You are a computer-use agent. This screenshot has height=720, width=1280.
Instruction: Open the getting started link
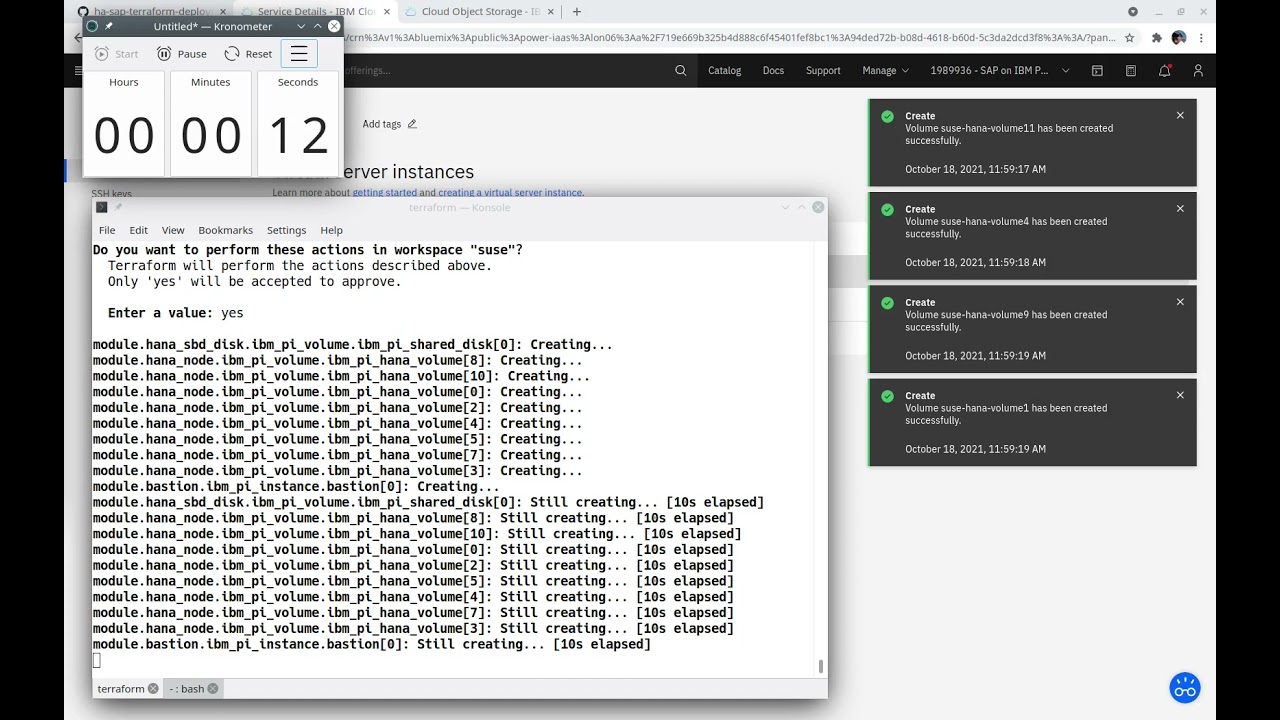384,193
